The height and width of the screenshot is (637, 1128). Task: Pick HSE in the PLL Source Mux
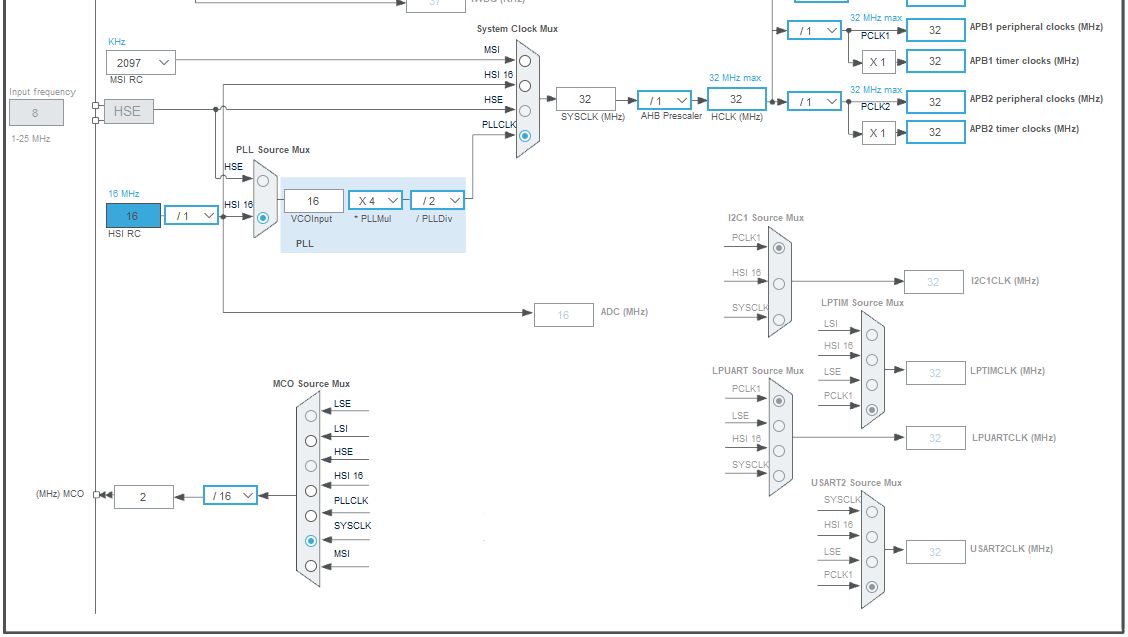point(263,181)
